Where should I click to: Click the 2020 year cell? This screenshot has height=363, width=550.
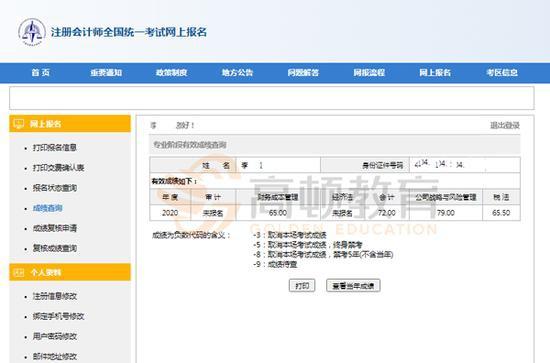(x=170, y=213)
